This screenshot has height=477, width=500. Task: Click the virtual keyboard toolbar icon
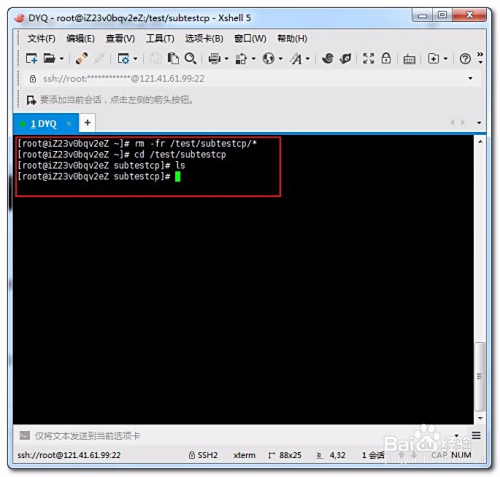pos(409,59)
